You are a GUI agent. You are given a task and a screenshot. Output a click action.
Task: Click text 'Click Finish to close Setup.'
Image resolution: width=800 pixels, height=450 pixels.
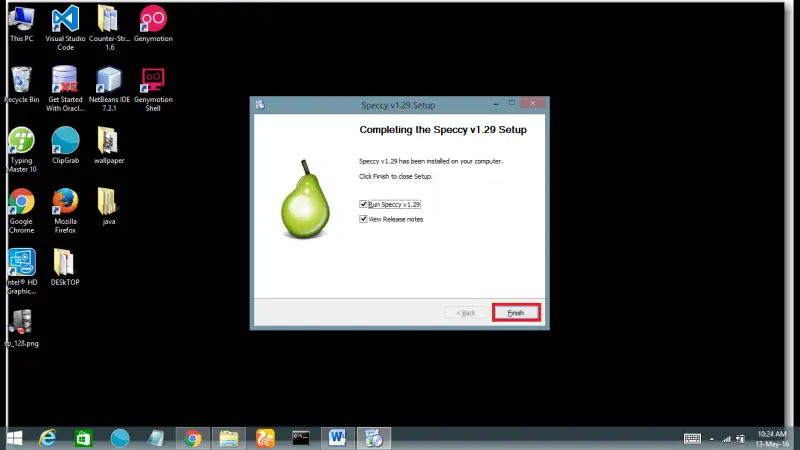point(395,177)
